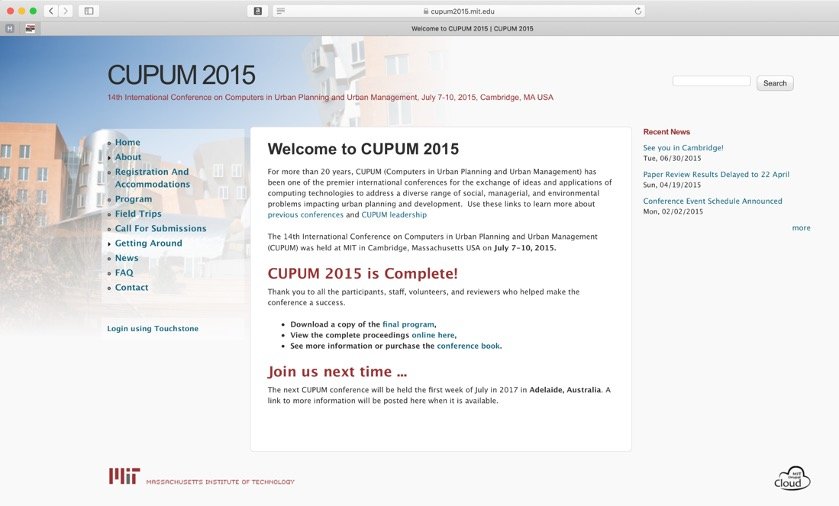View proceedings via online here link
This screenshot has width=839, height=506.
point(433,335)
